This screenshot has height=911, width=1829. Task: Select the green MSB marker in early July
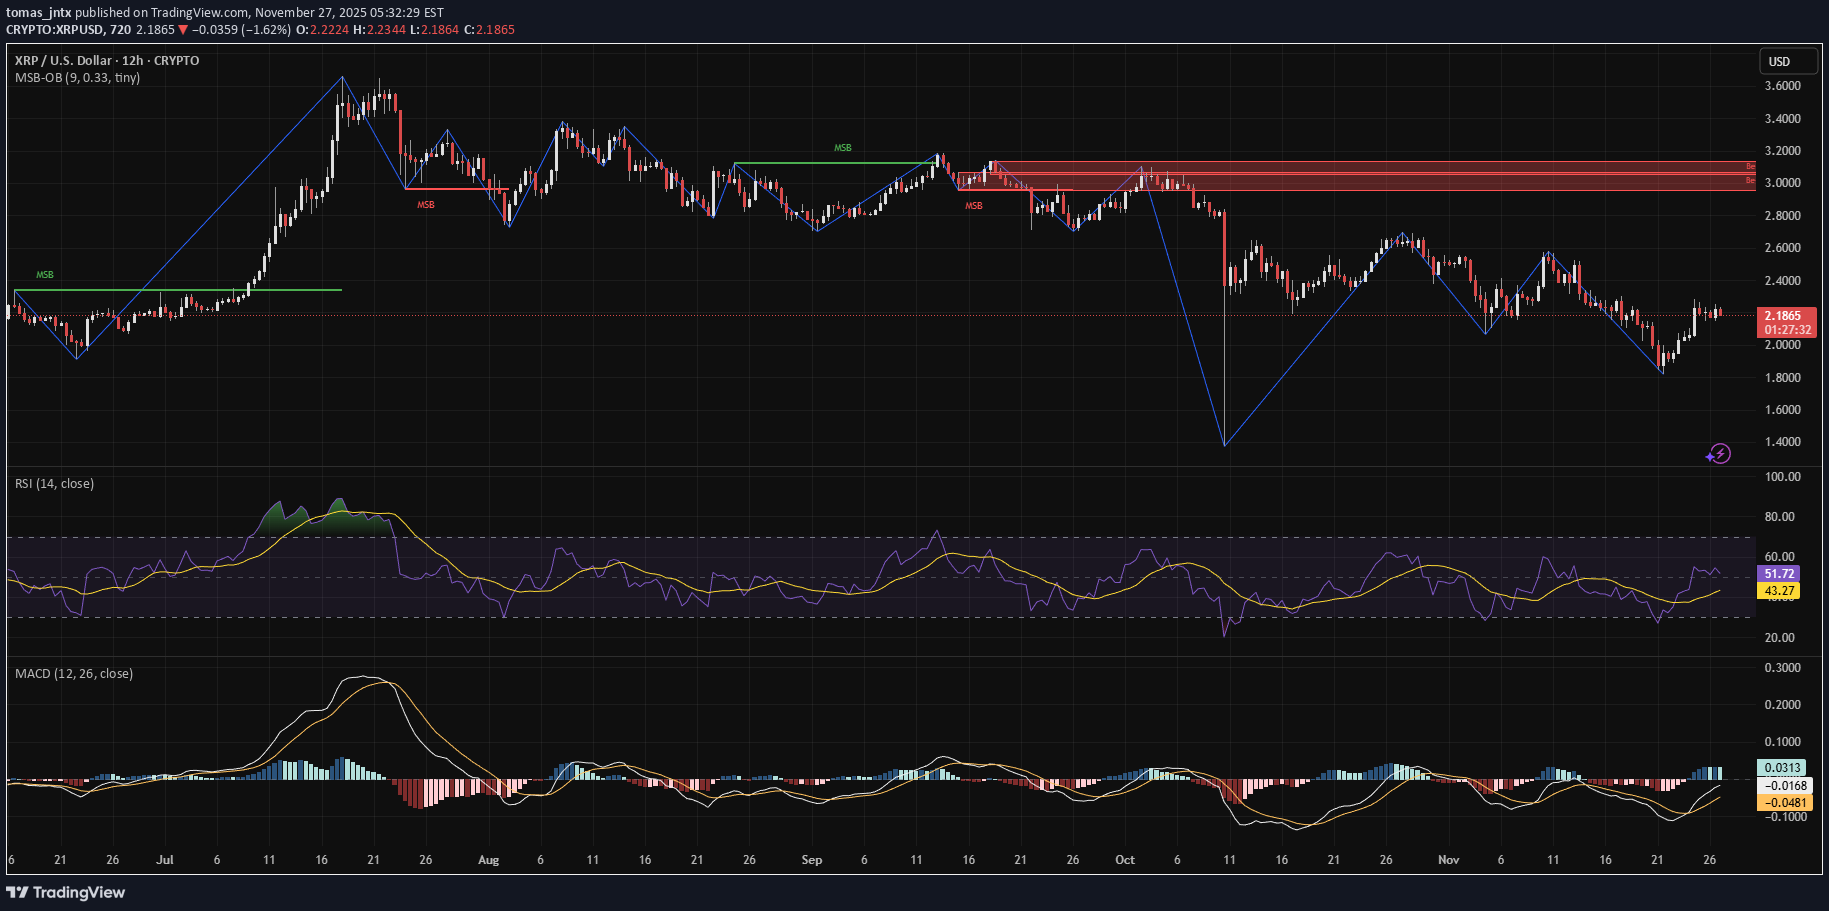44,273
